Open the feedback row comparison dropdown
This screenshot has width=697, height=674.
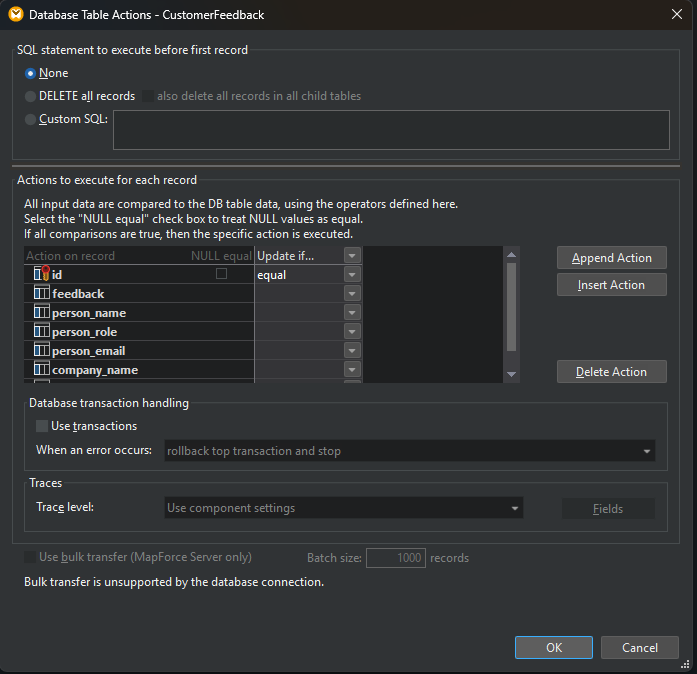[x=351, y=293]
